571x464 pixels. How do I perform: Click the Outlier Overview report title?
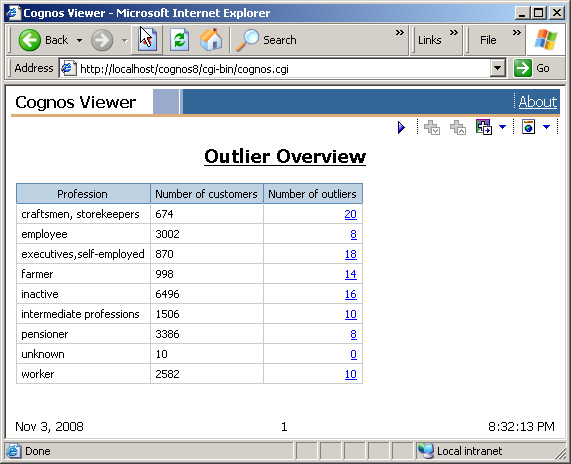click(x=285, y=157)
